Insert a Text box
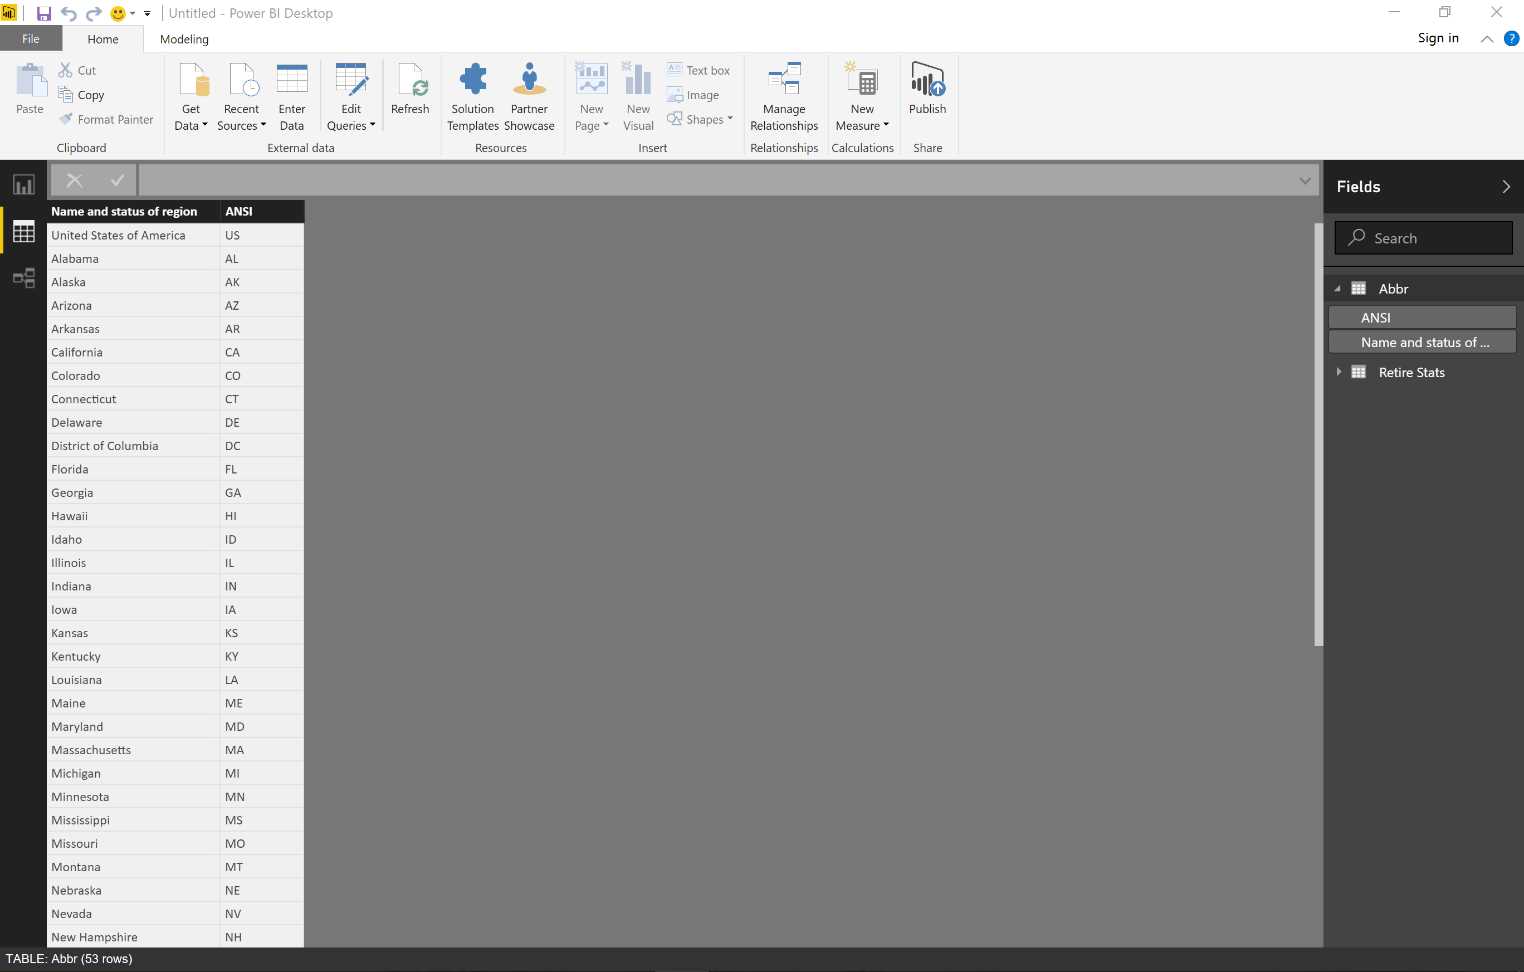1524x972 pixels. coord(698,70)
